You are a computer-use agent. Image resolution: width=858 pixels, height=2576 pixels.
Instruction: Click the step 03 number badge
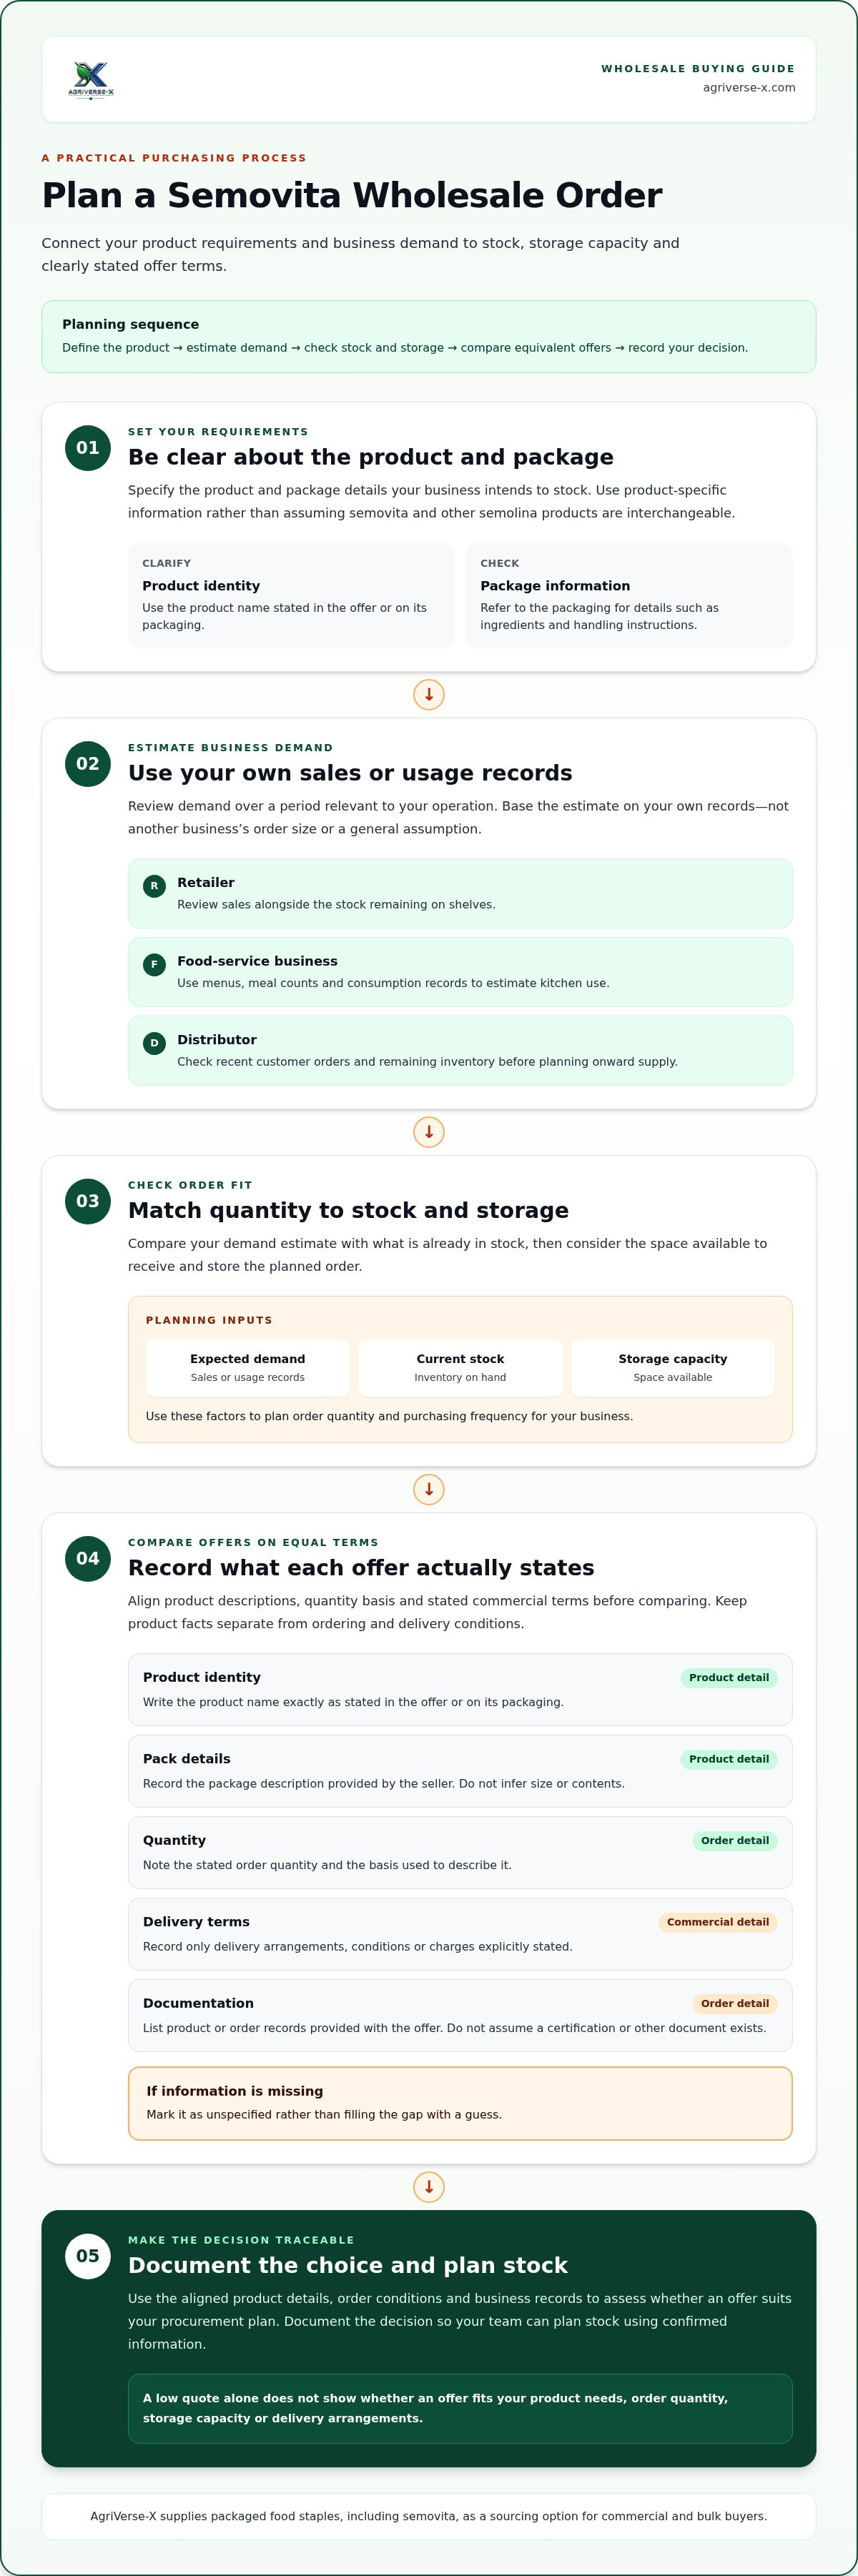coord(88,1201)
